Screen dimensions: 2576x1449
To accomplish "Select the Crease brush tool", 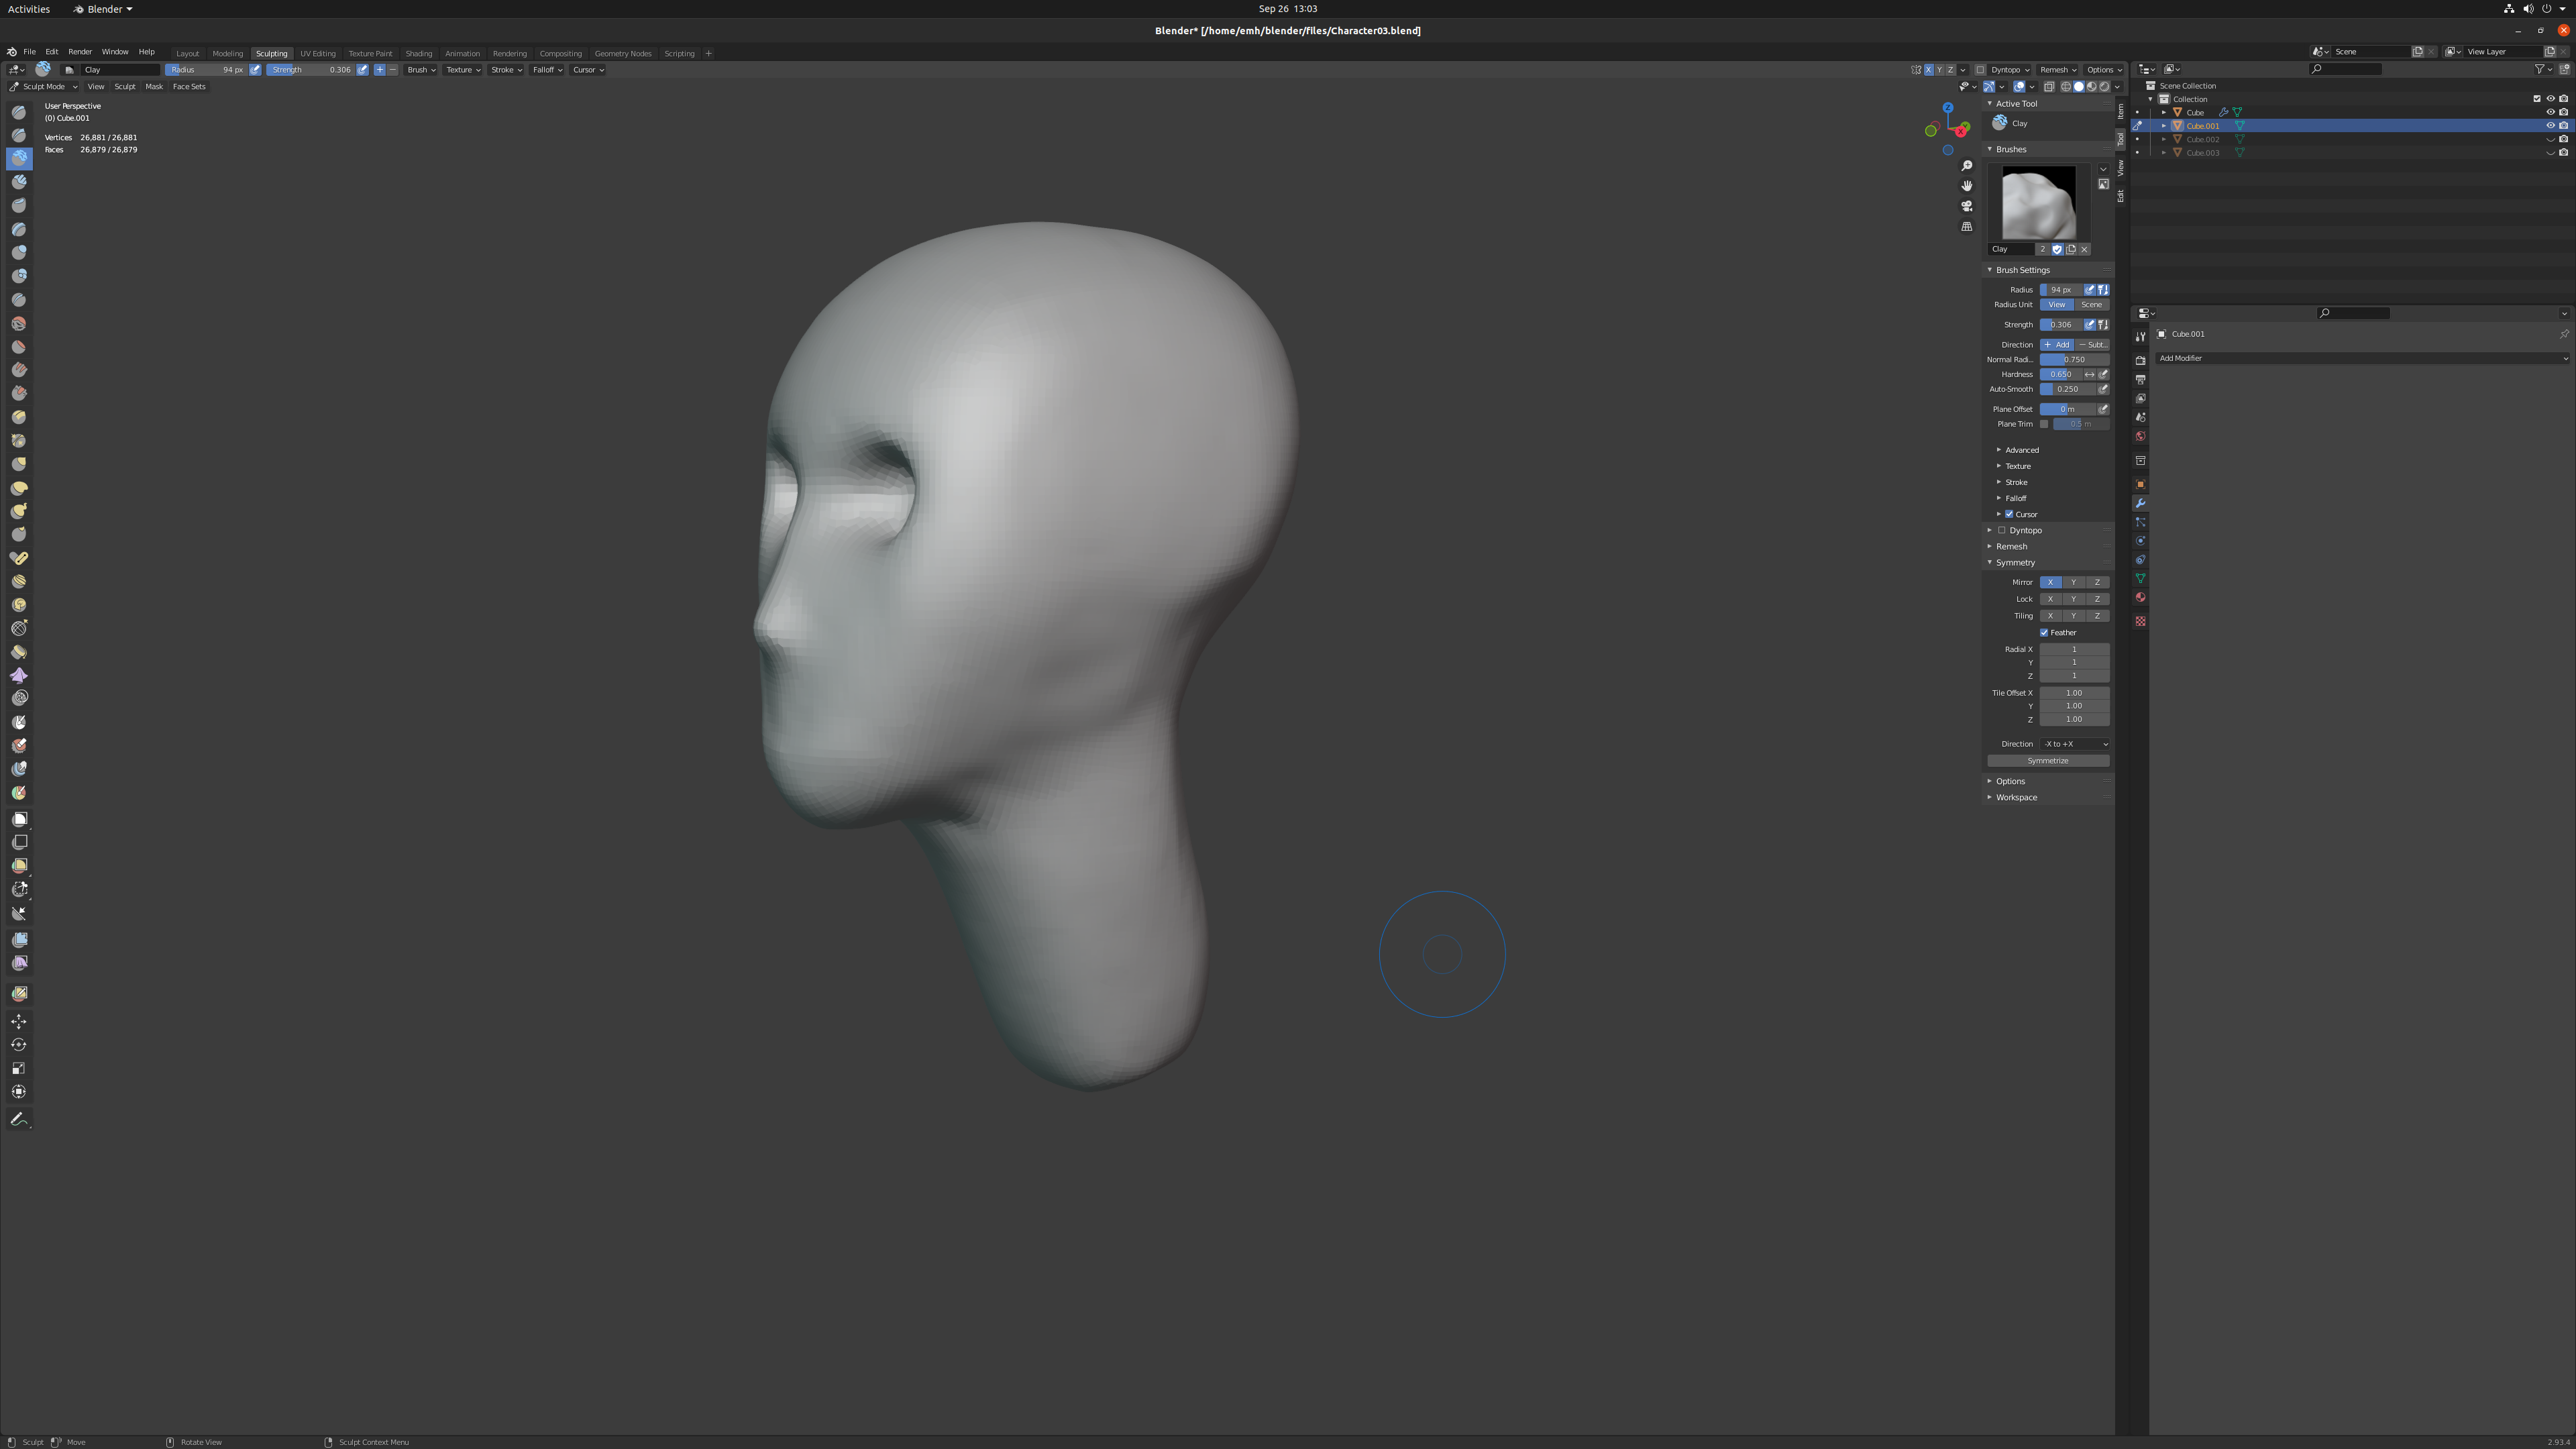I will [19, 300].
